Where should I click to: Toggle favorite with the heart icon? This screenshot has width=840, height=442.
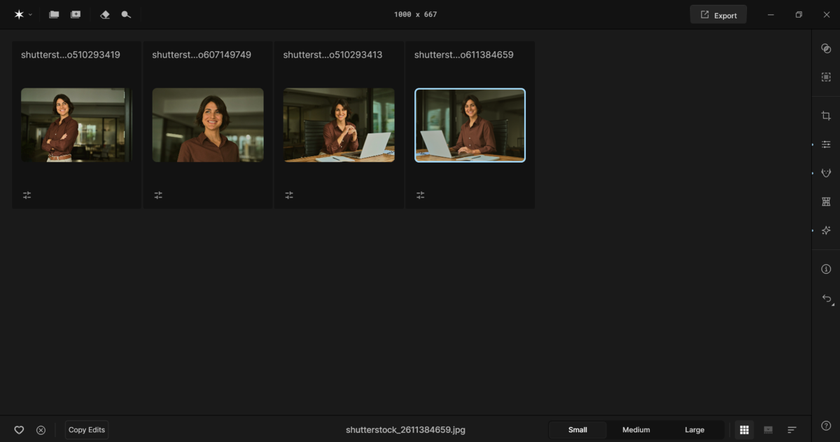(x=19, y=430)
